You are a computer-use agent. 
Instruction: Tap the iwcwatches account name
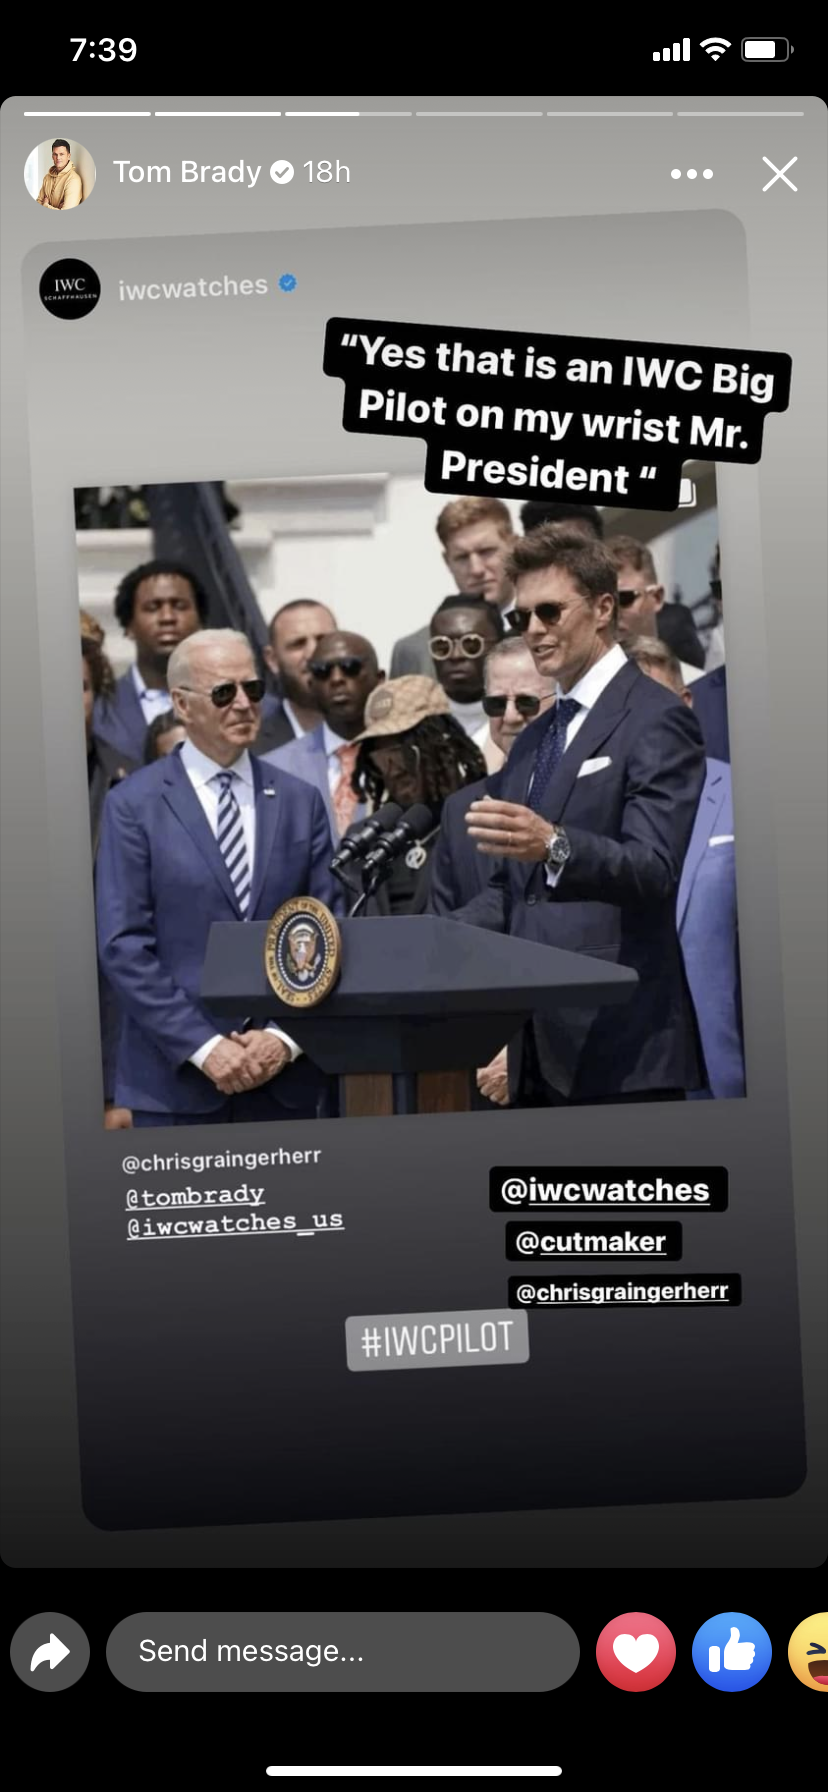tap(193, 288)
